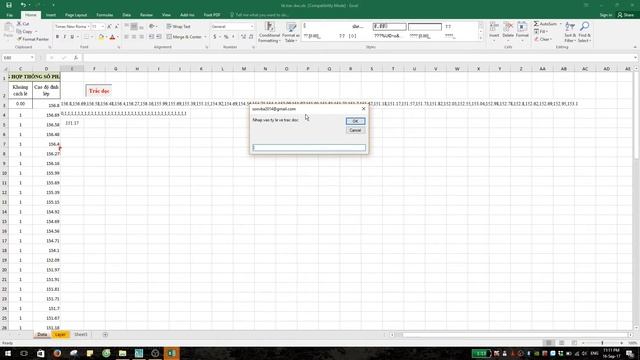The width and height of the screenshot is (640, 360).
Task: Activate the Format Painter
Action: click(33, 39)
